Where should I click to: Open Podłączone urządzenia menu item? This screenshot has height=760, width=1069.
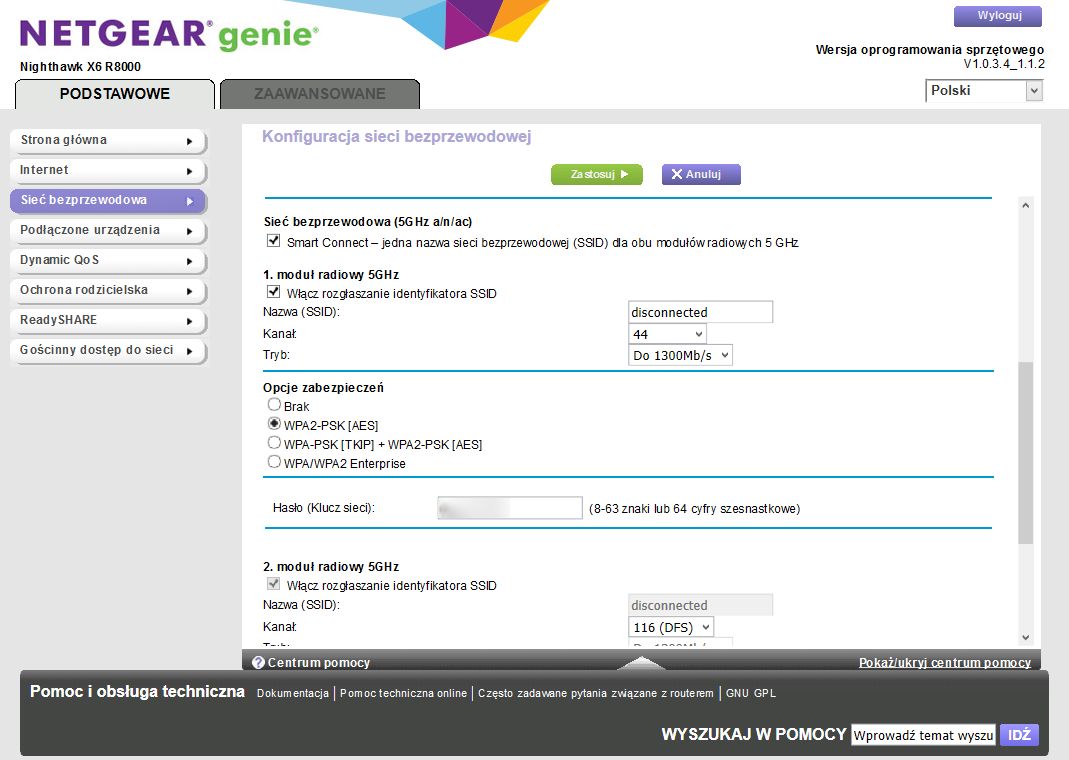108,230
